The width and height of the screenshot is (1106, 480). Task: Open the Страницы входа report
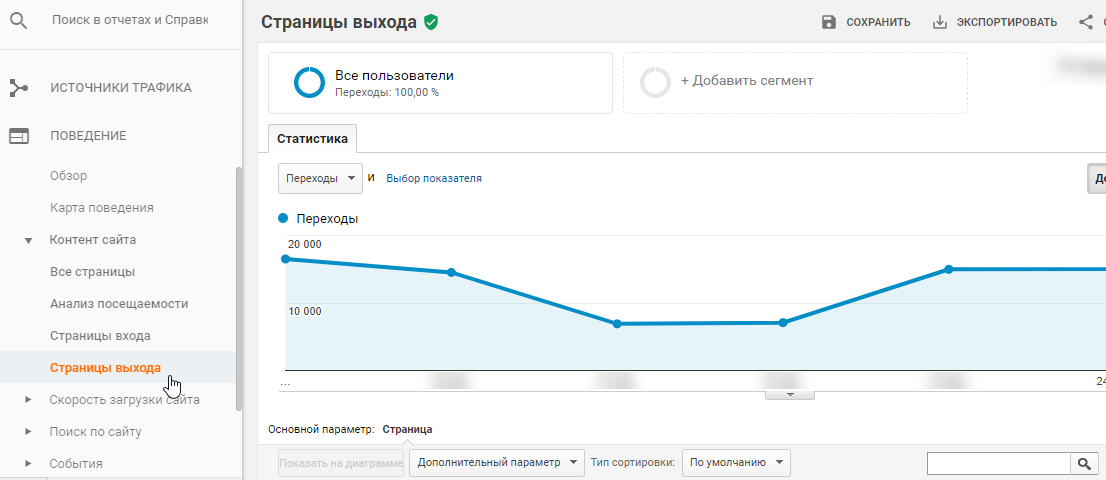click(100, 336)
